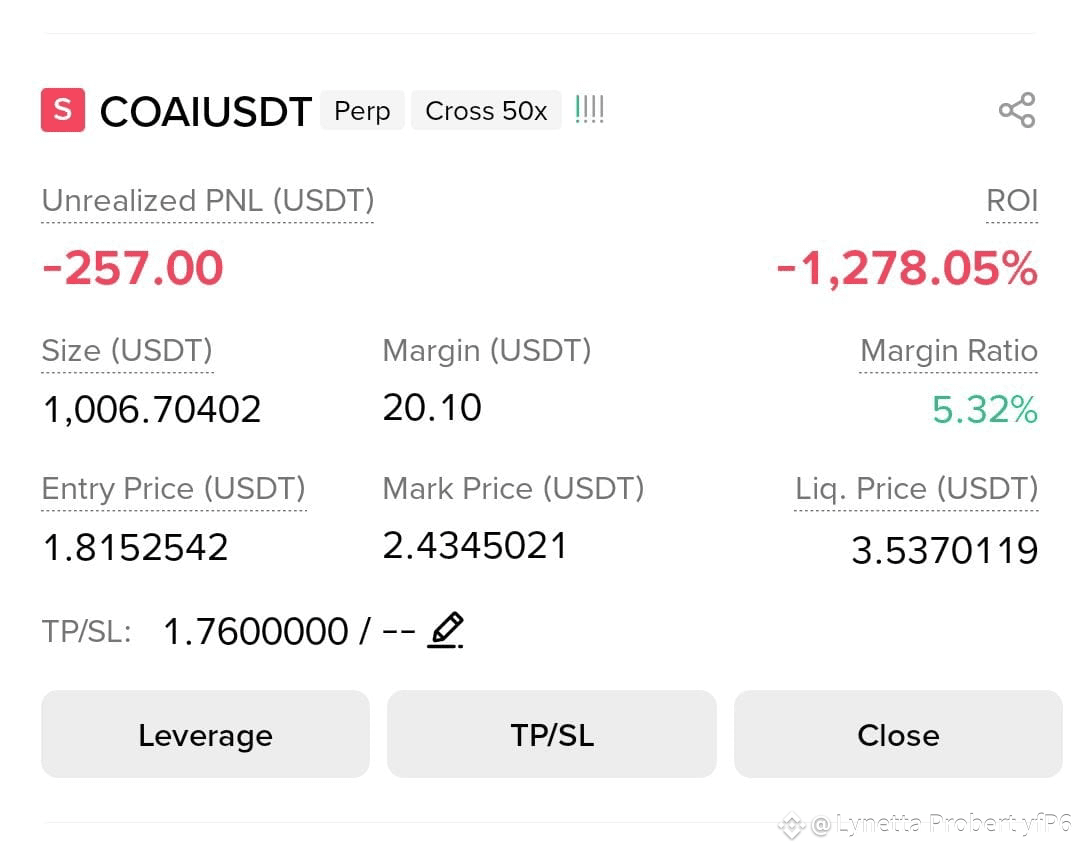Edit TP/SL using the pencil icon
Screen dimensions: 1080x851
coord(446,630)
